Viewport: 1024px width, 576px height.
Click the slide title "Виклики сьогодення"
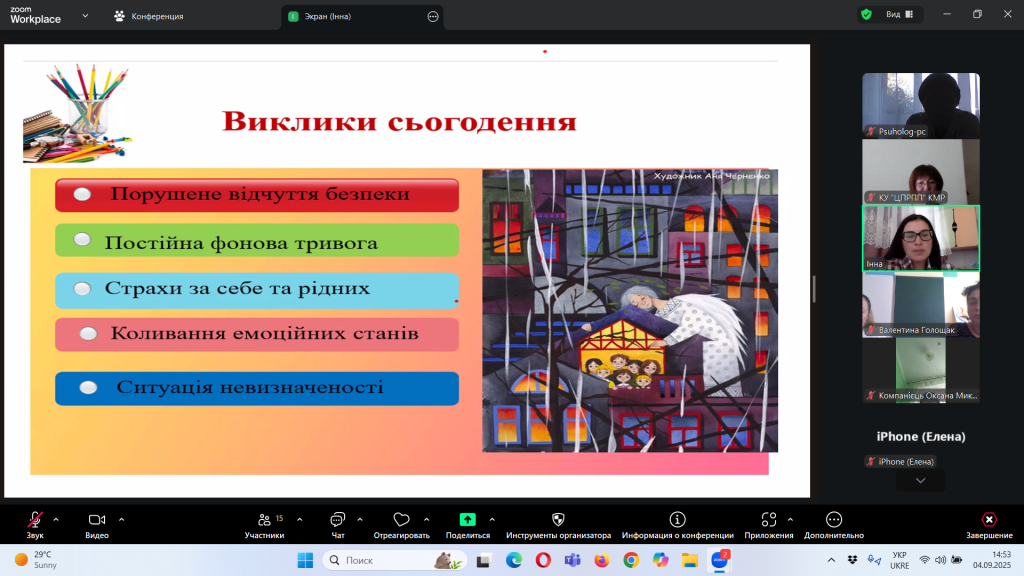(399, 121)
